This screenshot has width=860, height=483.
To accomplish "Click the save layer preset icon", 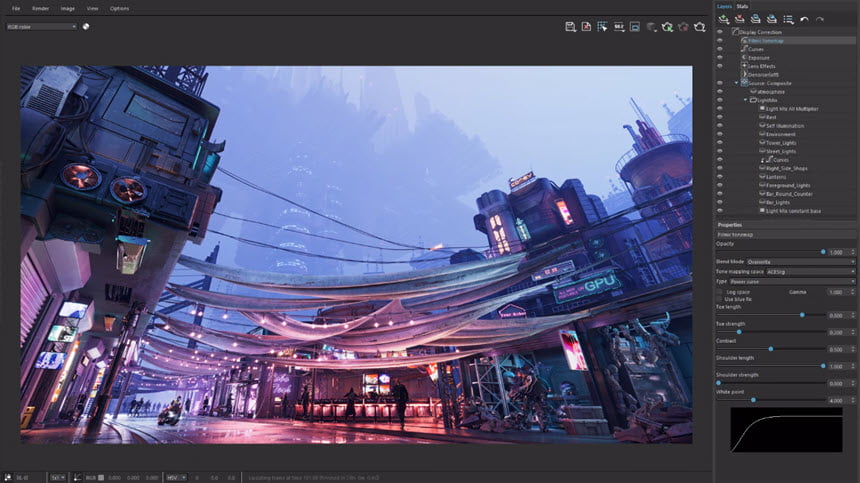I will pos(756,19).
